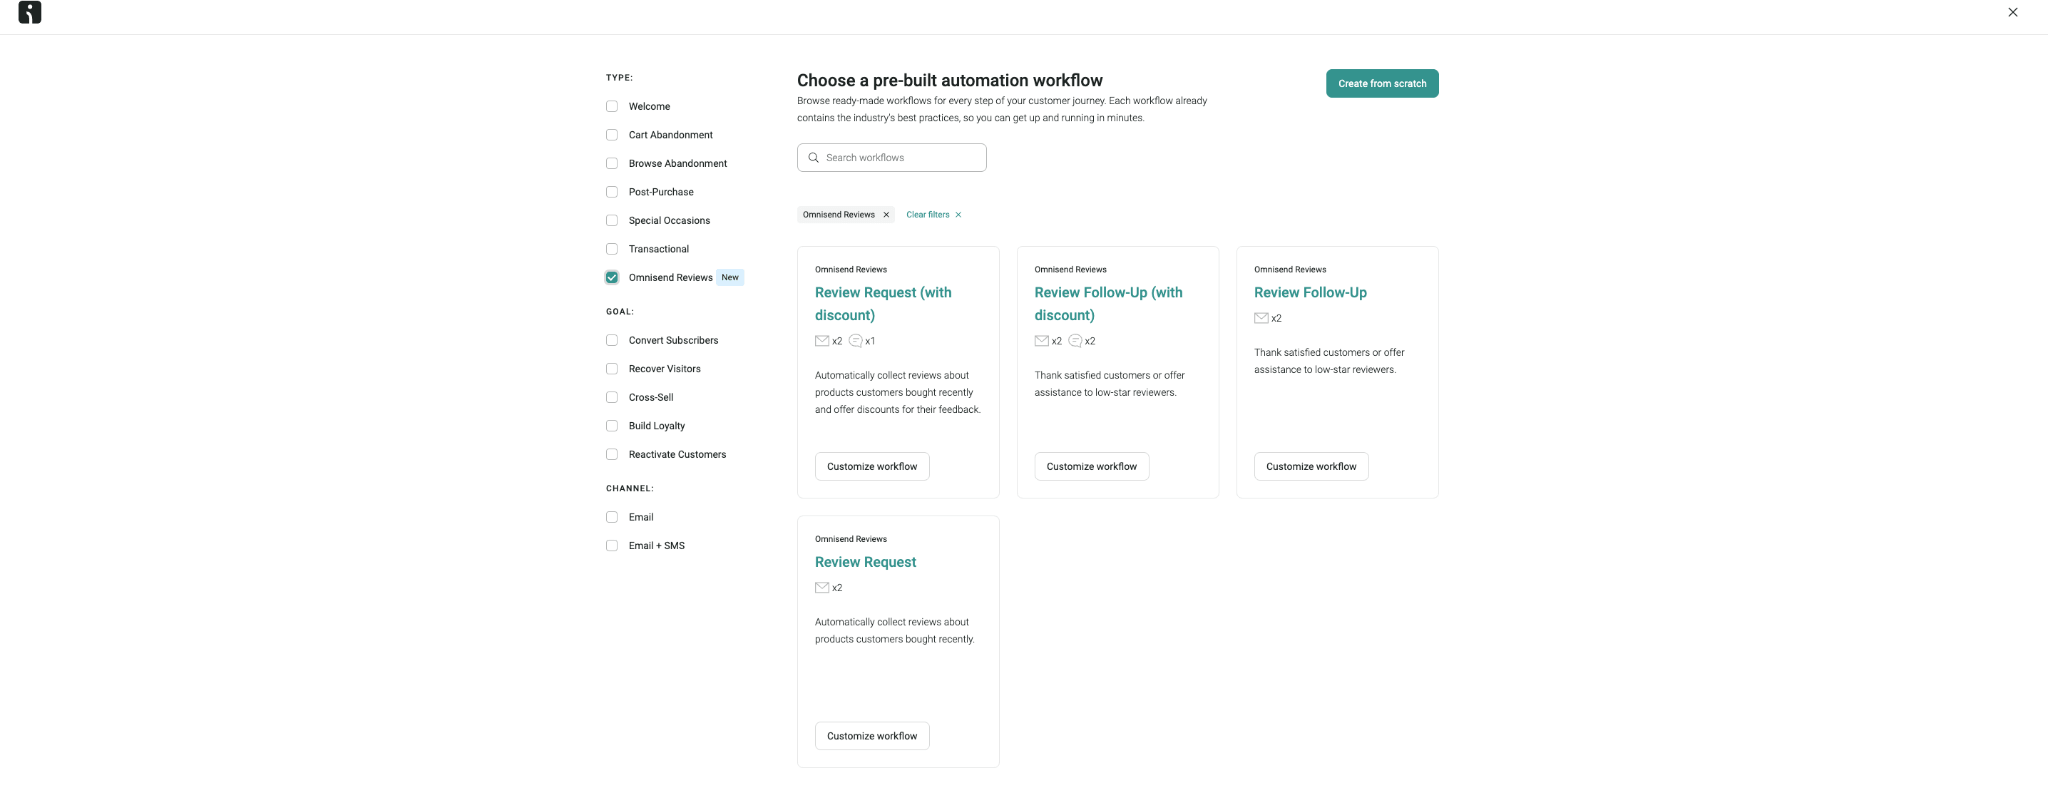2048x789 pixels.
Task: Click the TYPE: section label
Action: tap(619, 78)
